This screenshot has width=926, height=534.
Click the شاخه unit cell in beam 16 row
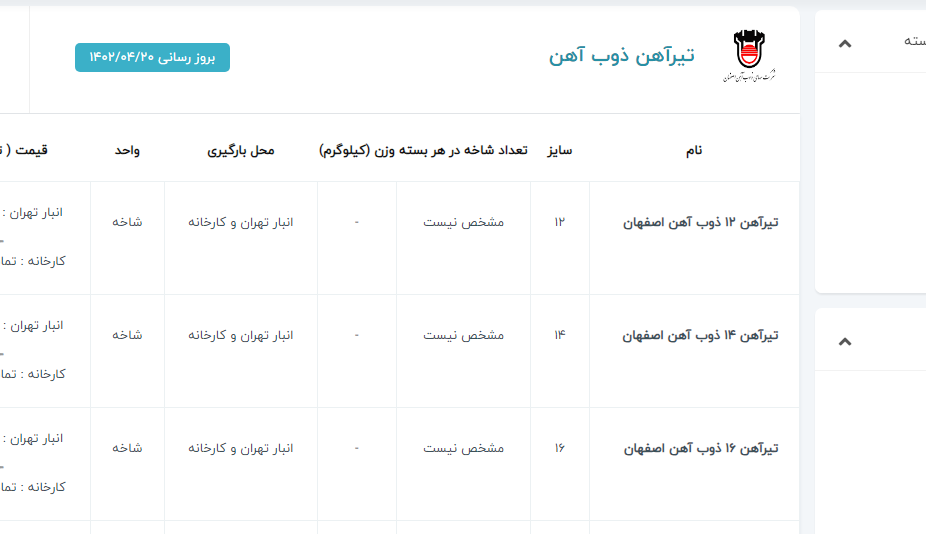pyautogui.click(x=127, y=448)
